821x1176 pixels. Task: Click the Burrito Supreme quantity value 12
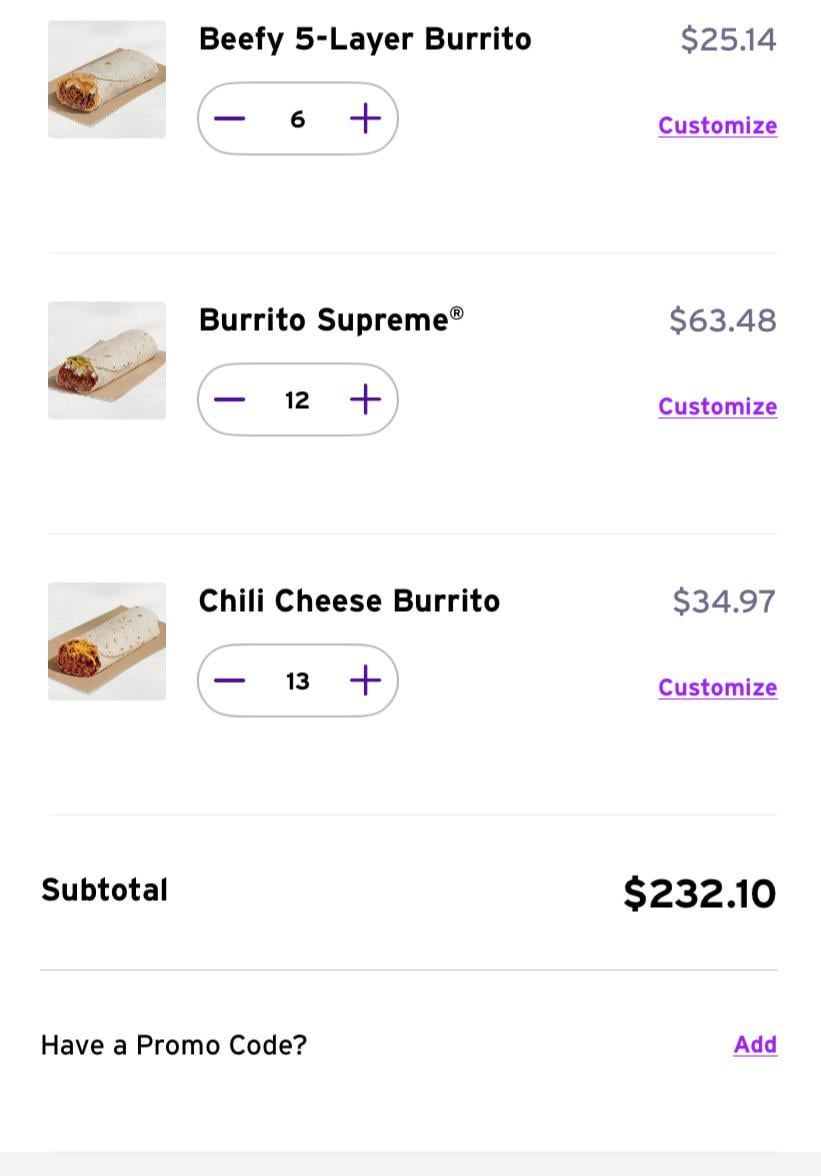click(x=297, y=401)
